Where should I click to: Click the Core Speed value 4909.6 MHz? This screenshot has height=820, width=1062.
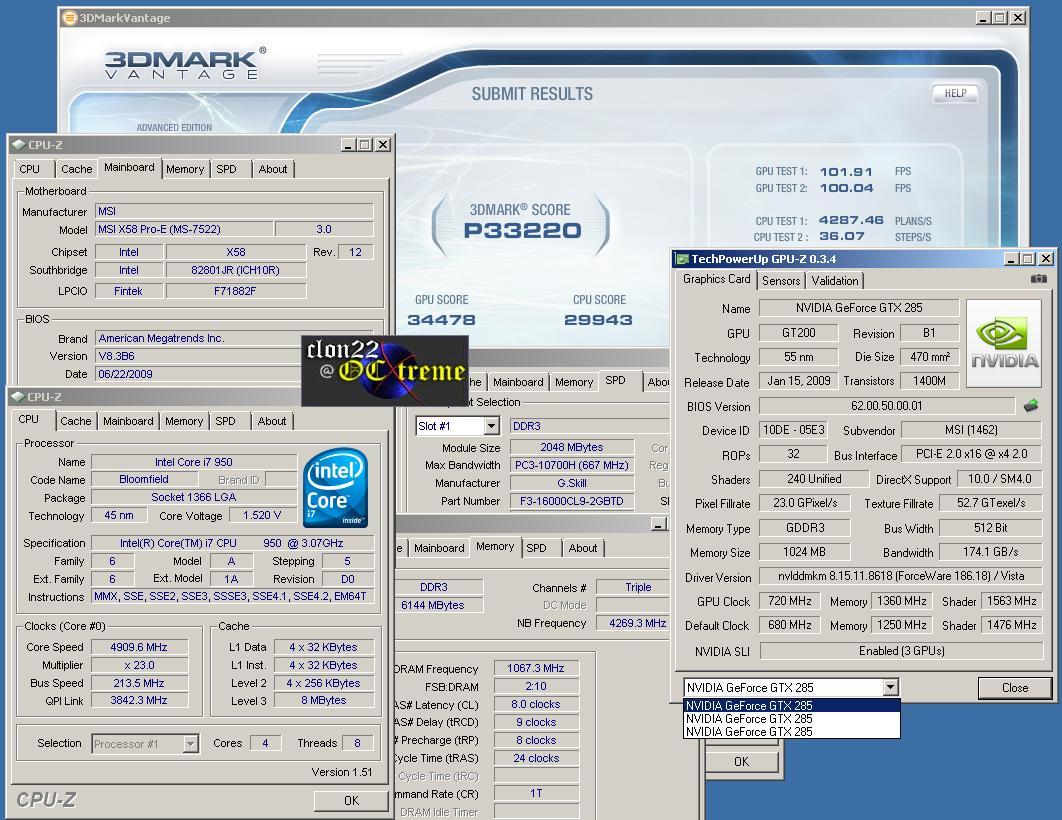pyautogui.click(x=139, y=647)
